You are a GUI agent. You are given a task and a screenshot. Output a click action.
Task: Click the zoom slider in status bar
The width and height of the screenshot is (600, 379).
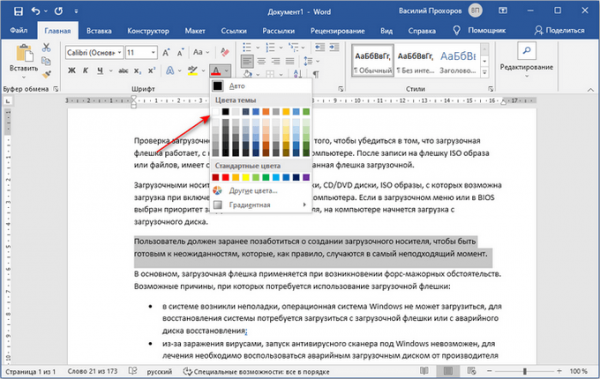tap(525, 371)
